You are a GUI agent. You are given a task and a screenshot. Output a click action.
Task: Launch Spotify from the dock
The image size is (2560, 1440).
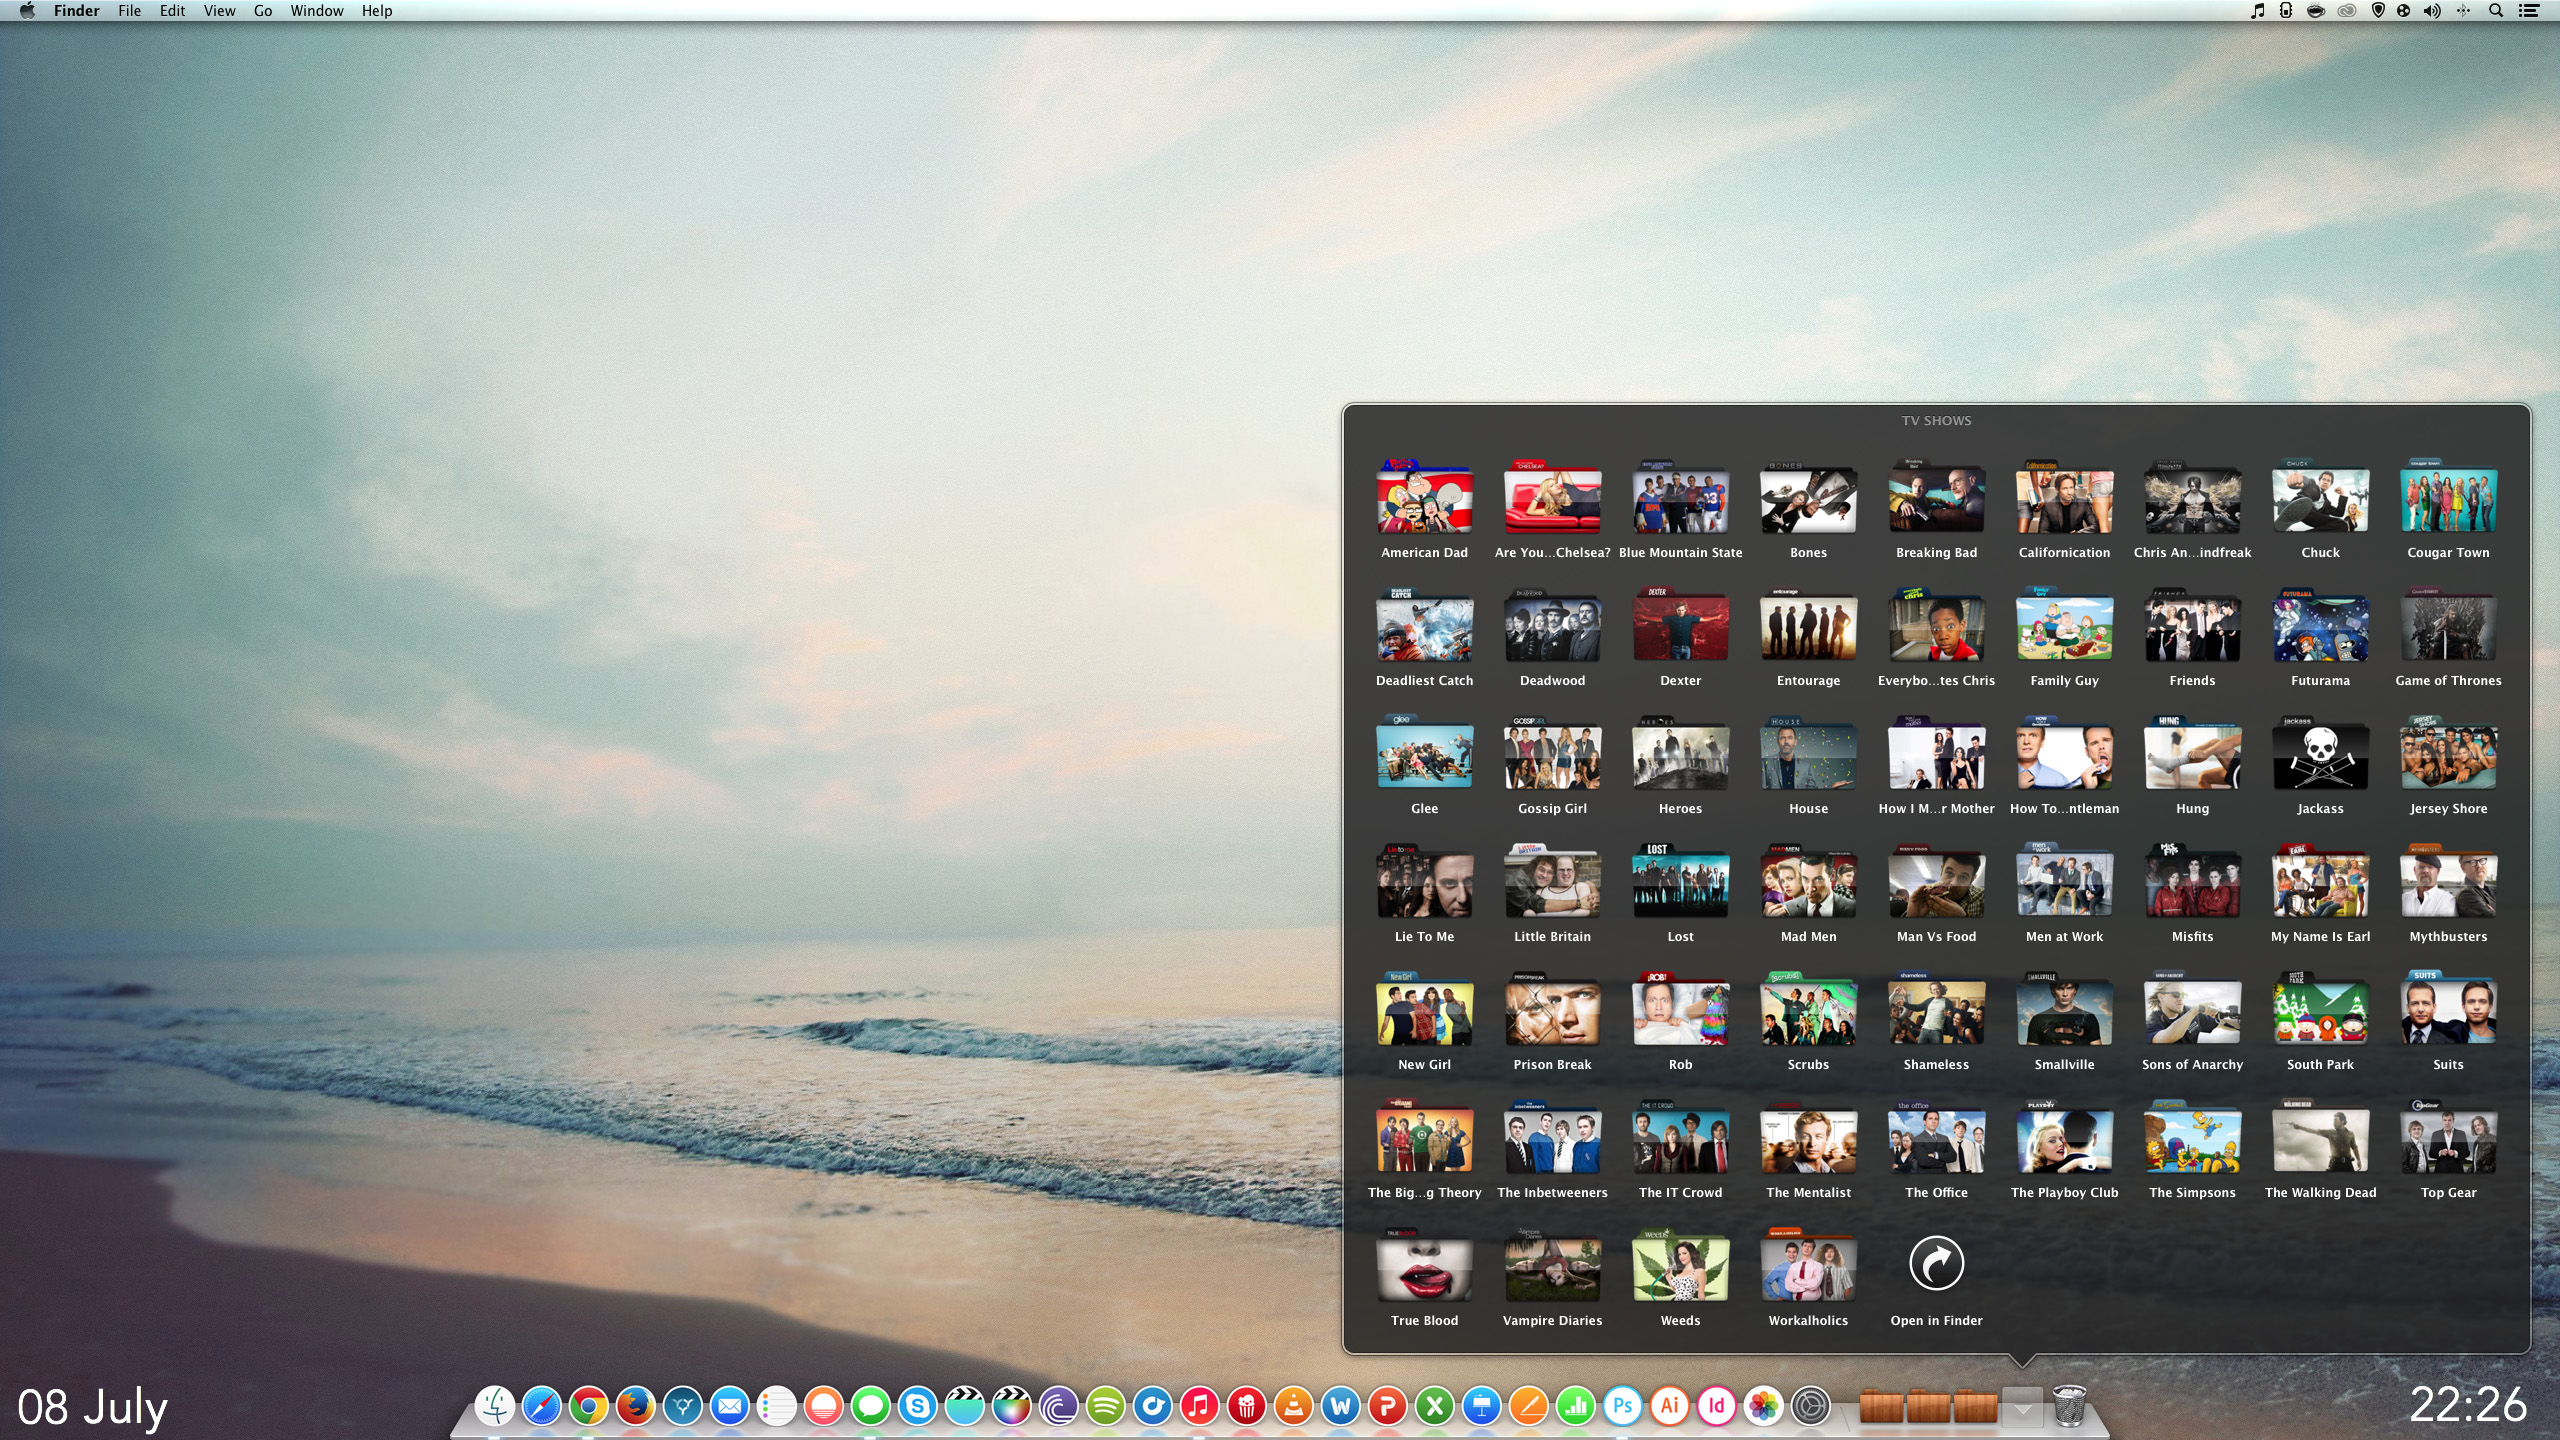click(1106, 1406)
